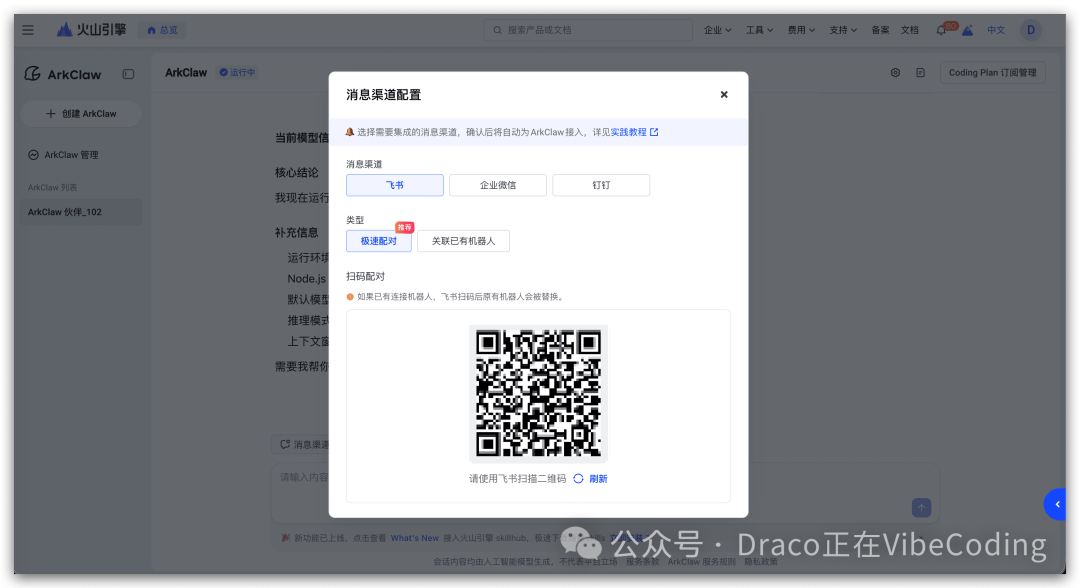Click the refresh icon to regenerate QR code
The width and height of the screenshot is (1080, 588).
pos(580,478)
